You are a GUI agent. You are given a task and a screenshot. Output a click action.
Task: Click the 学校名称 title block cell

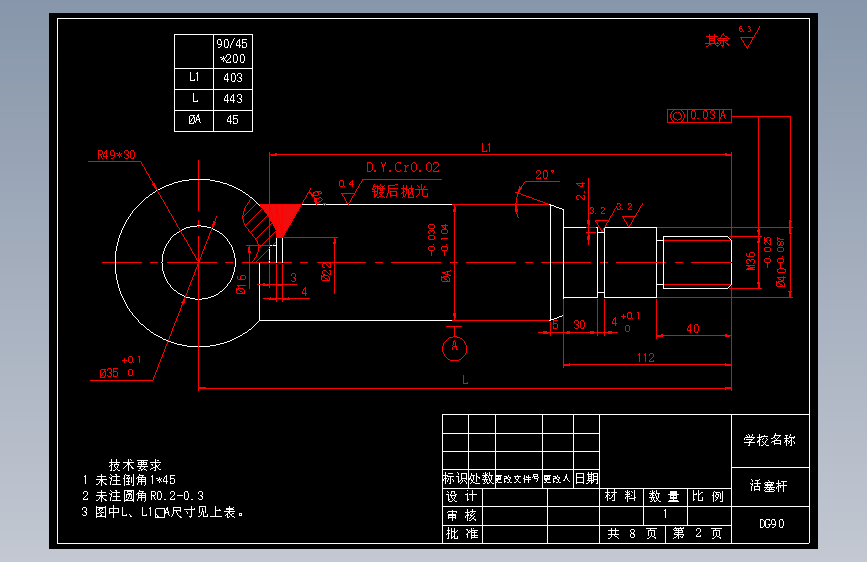pyautogui.click(x=770, y=440)
